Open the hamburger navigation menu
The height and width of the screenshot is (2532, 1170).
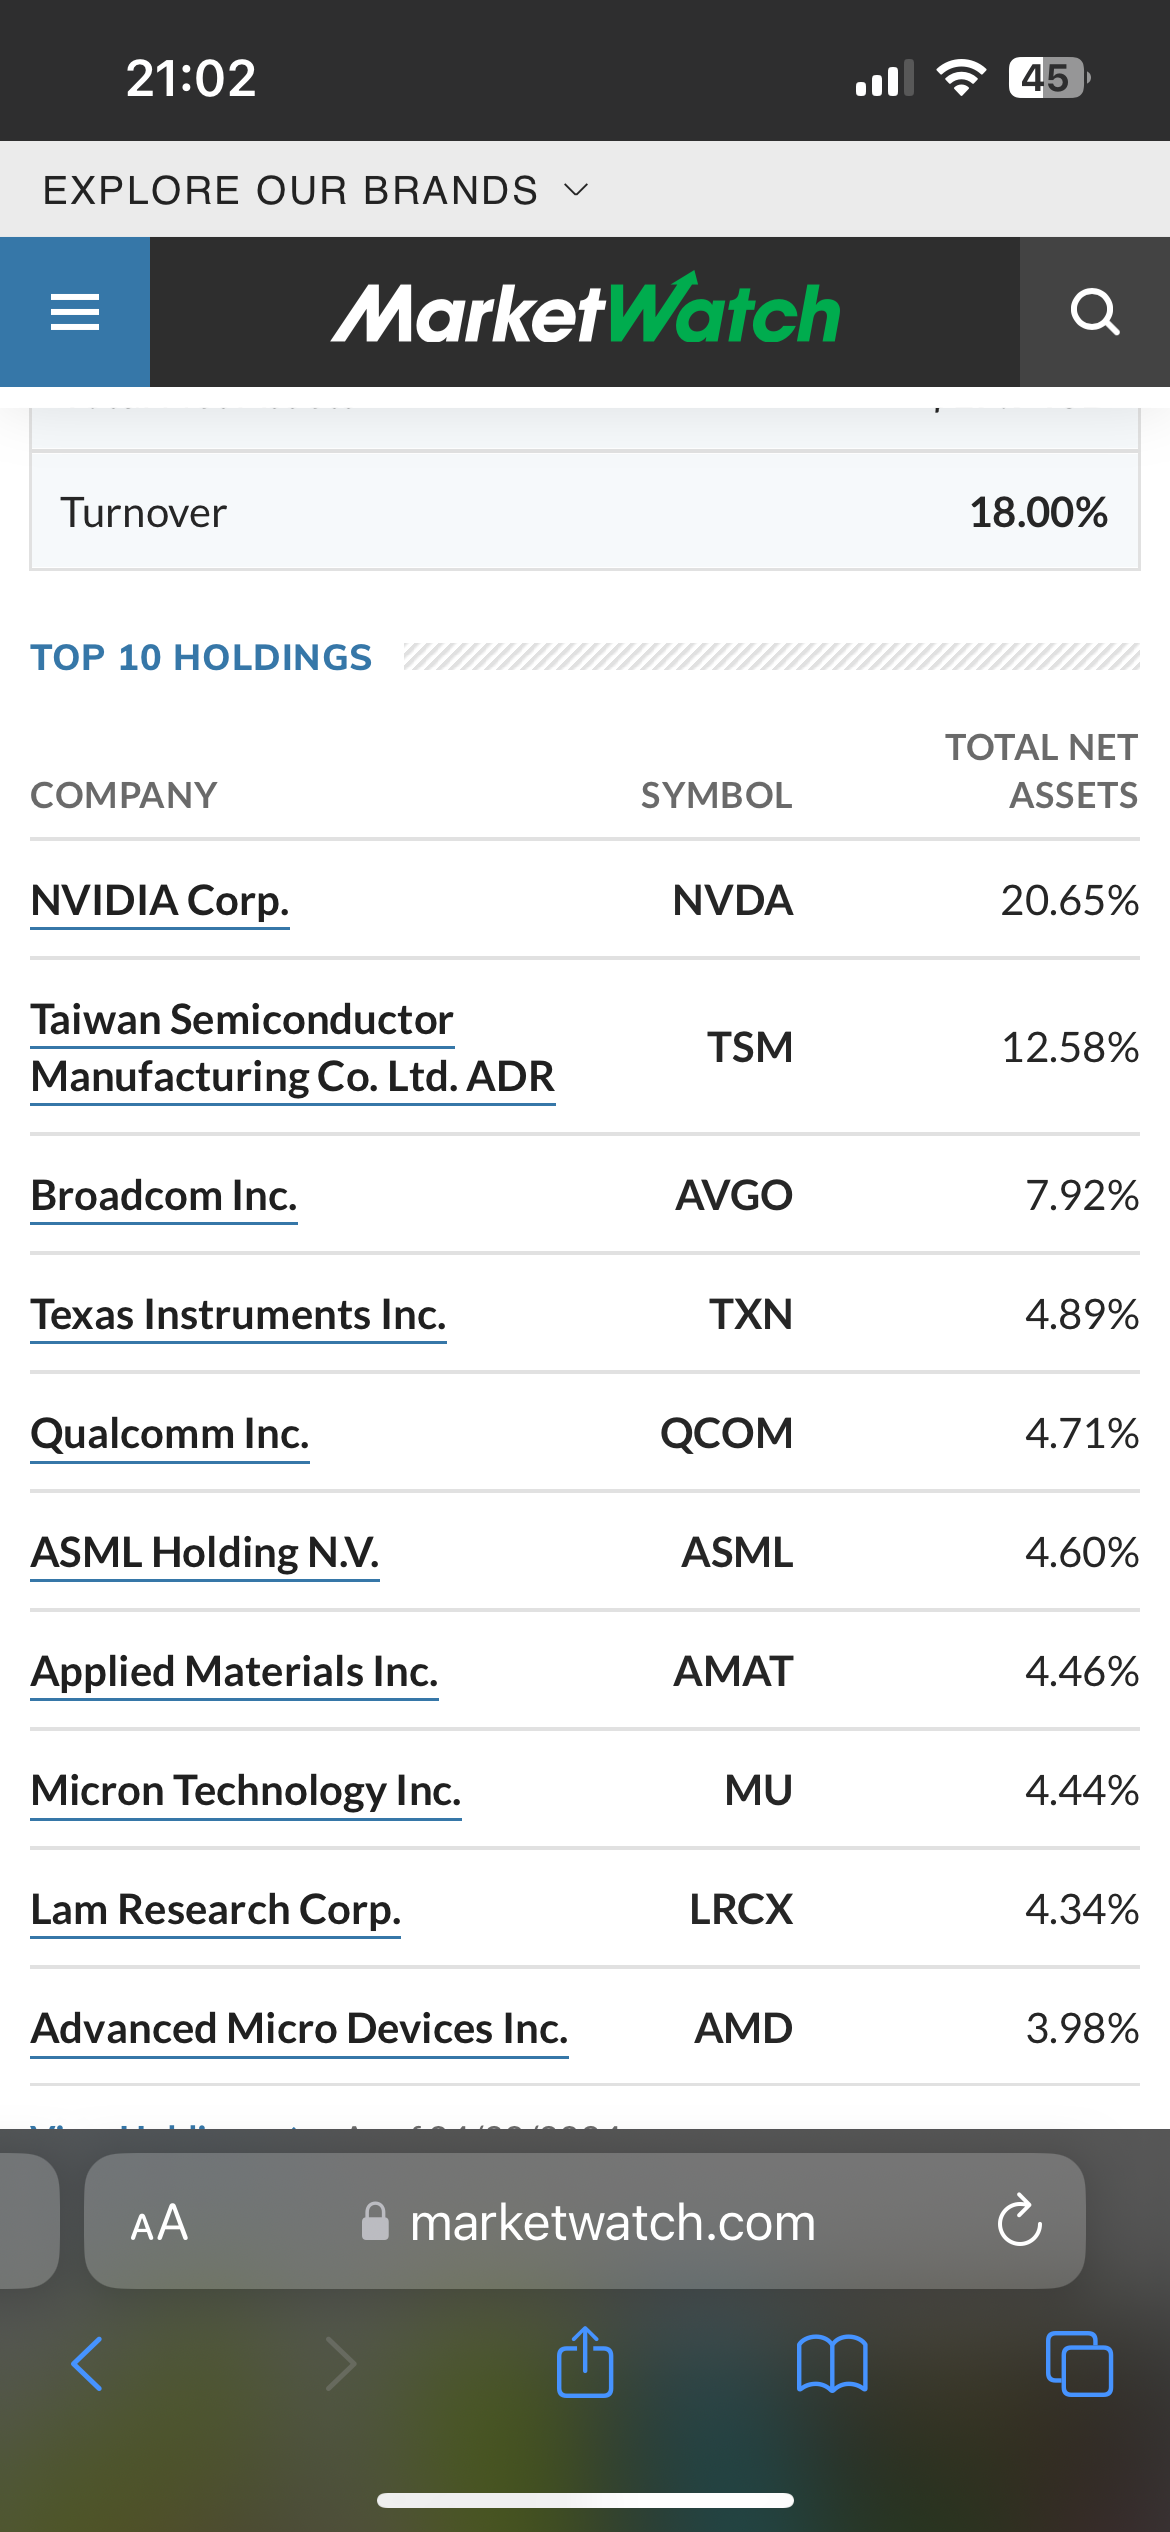pos(75,312)
